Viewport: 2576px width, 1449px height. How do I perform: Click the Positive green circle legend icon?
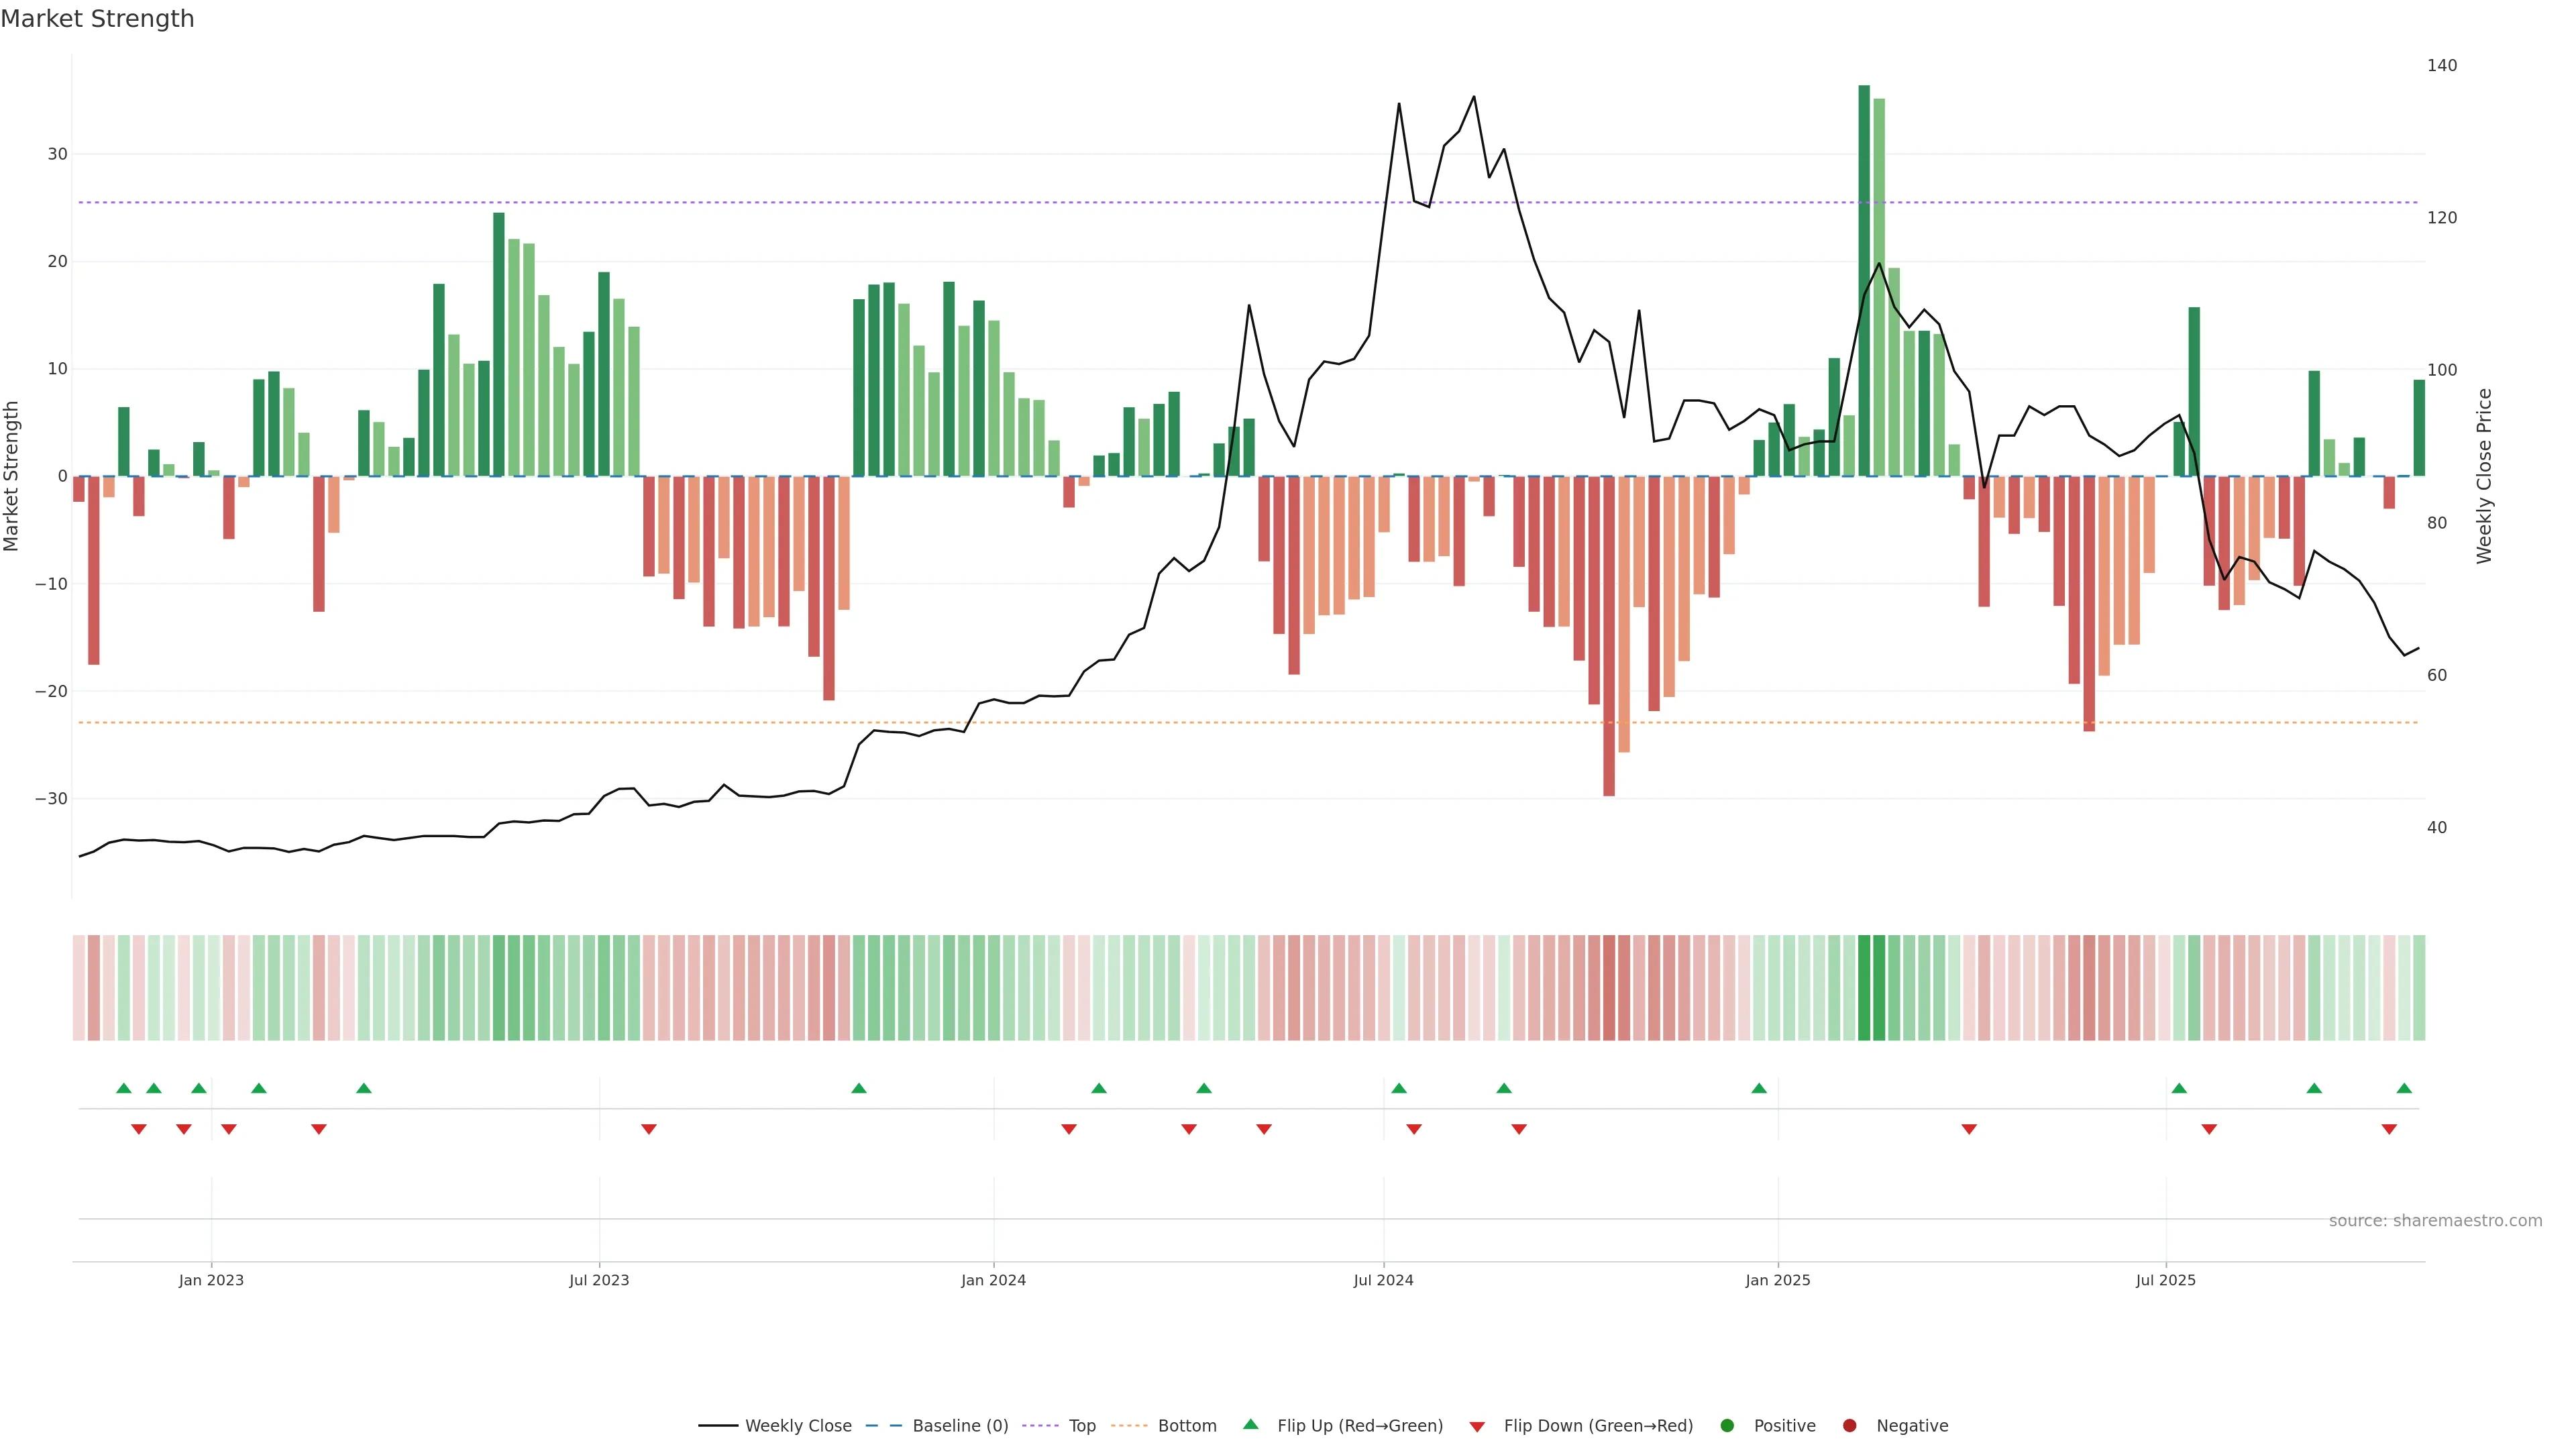tap(1727, 1426)
